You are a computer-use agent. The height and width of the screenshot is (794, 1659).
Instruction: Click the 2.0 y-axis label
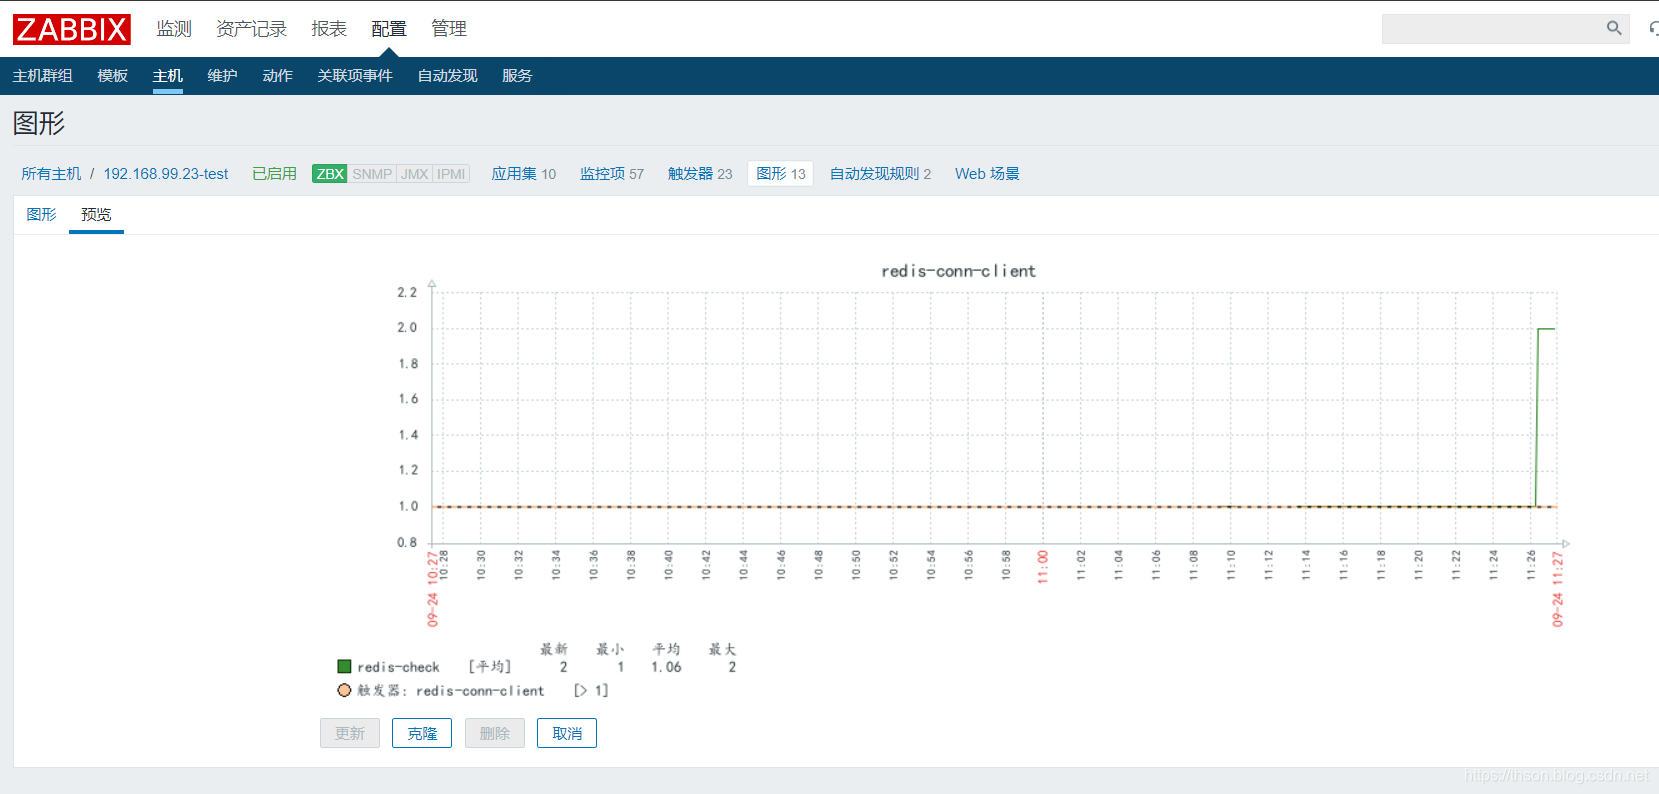tap(407, 328)
